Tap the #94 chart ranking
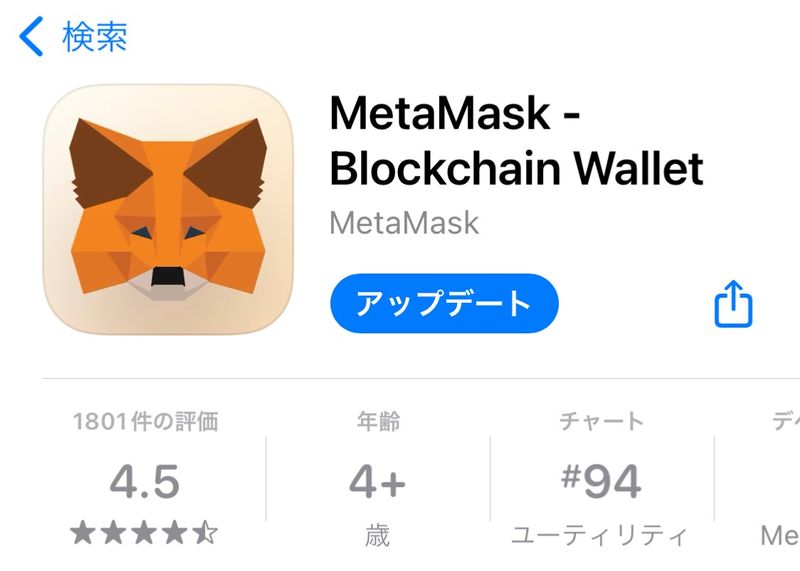This screenshot has width=800, height=571. (601, 481)
